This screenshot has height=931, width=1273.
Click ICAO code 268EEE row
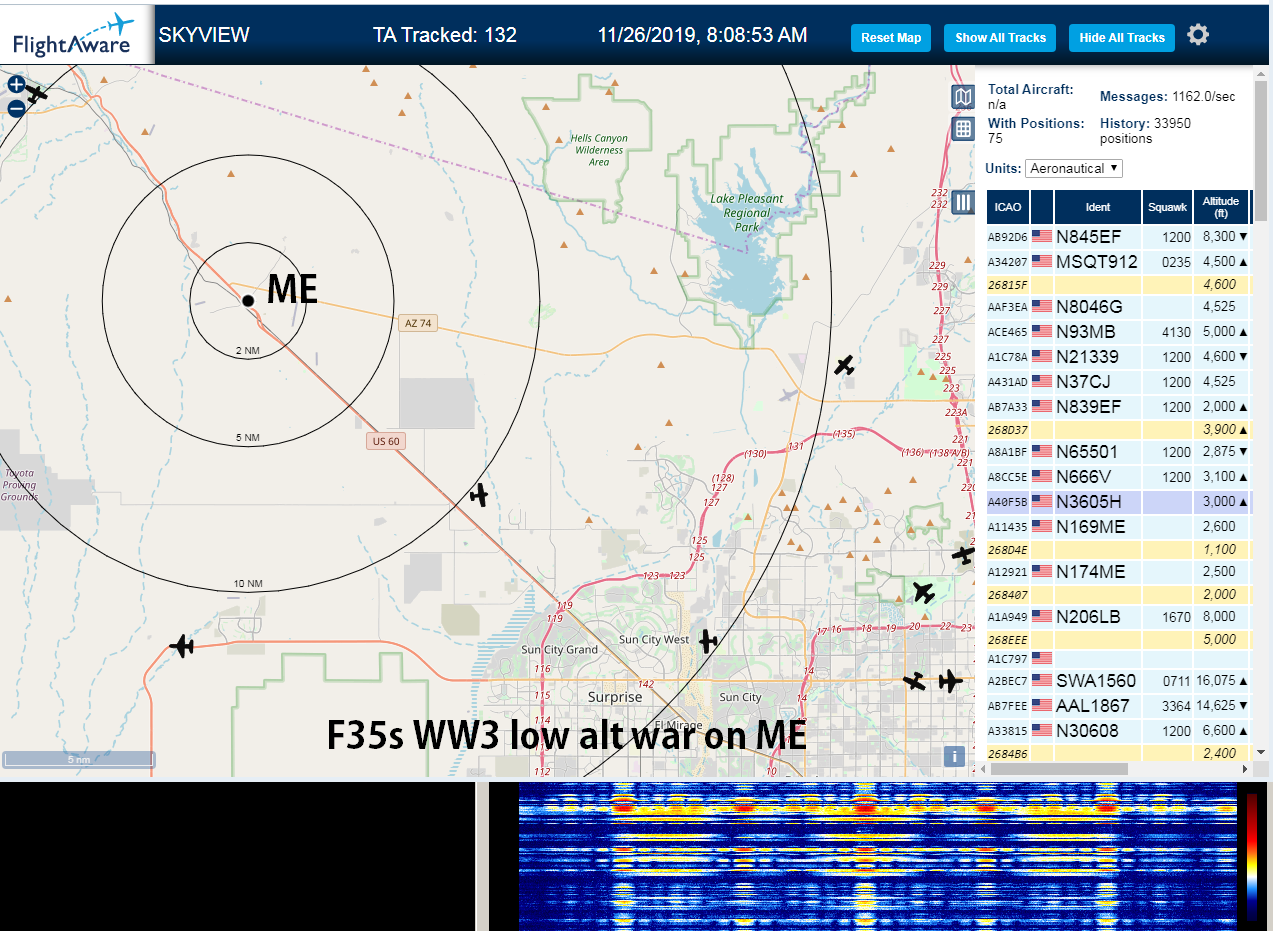coord(1118,640)
